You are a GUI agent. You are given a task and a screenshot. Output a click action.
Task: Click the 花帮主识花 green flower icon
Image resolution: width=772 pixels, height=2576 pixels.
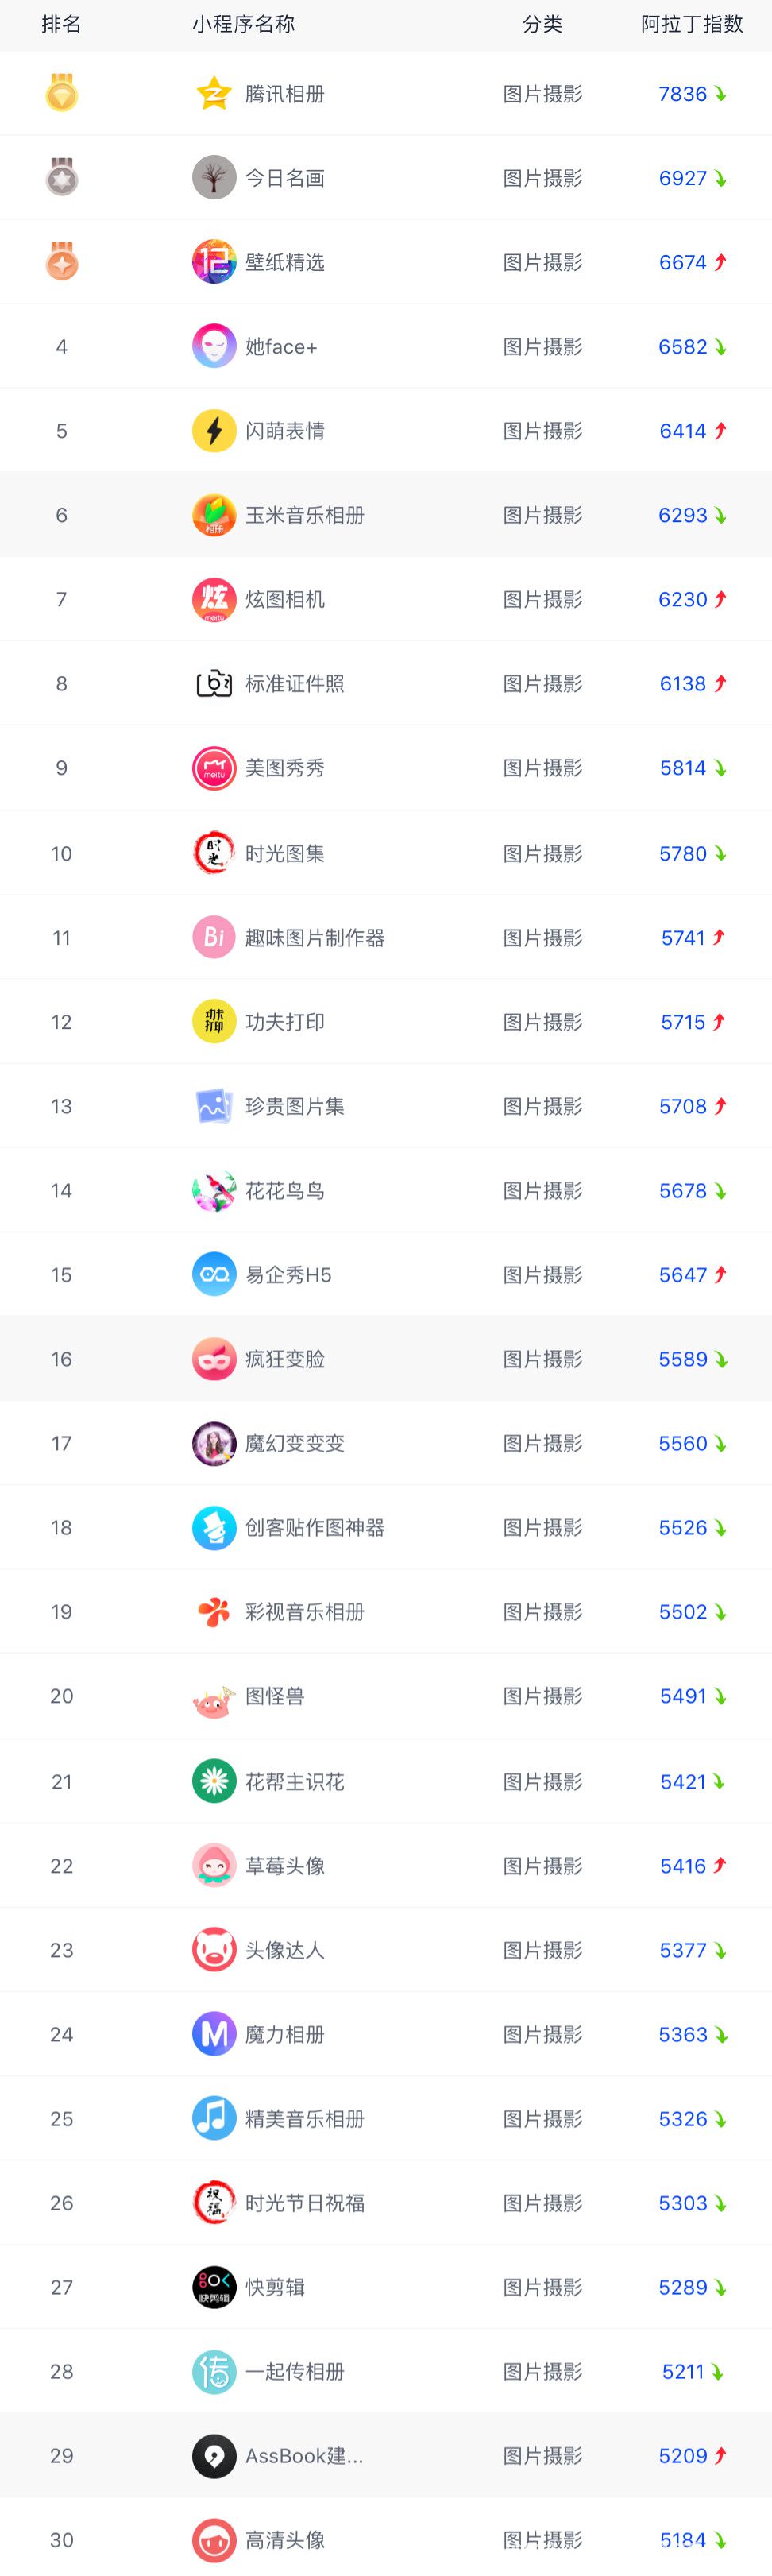(x=214, y=1781)
